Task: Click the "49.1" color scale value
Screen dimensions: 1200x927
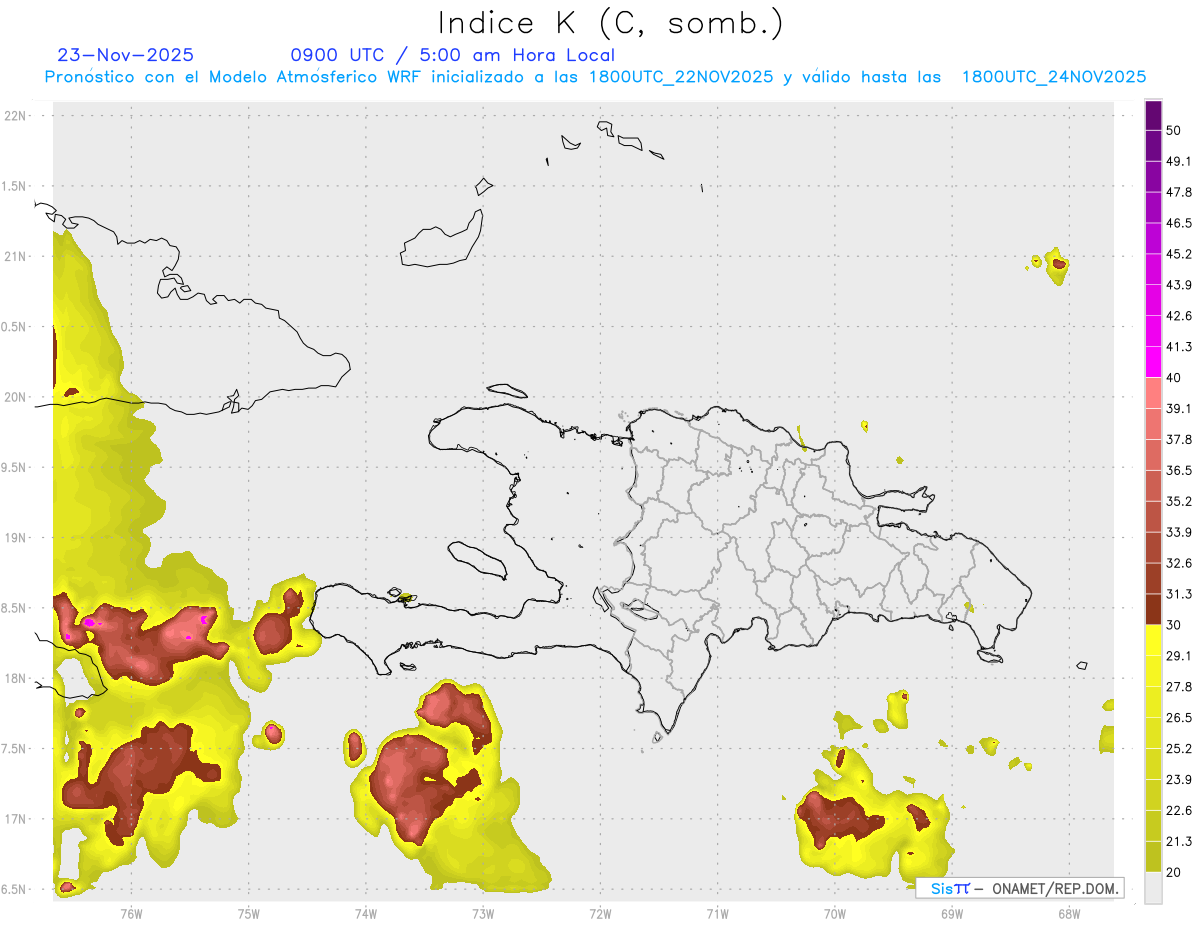Action: 1179,161
